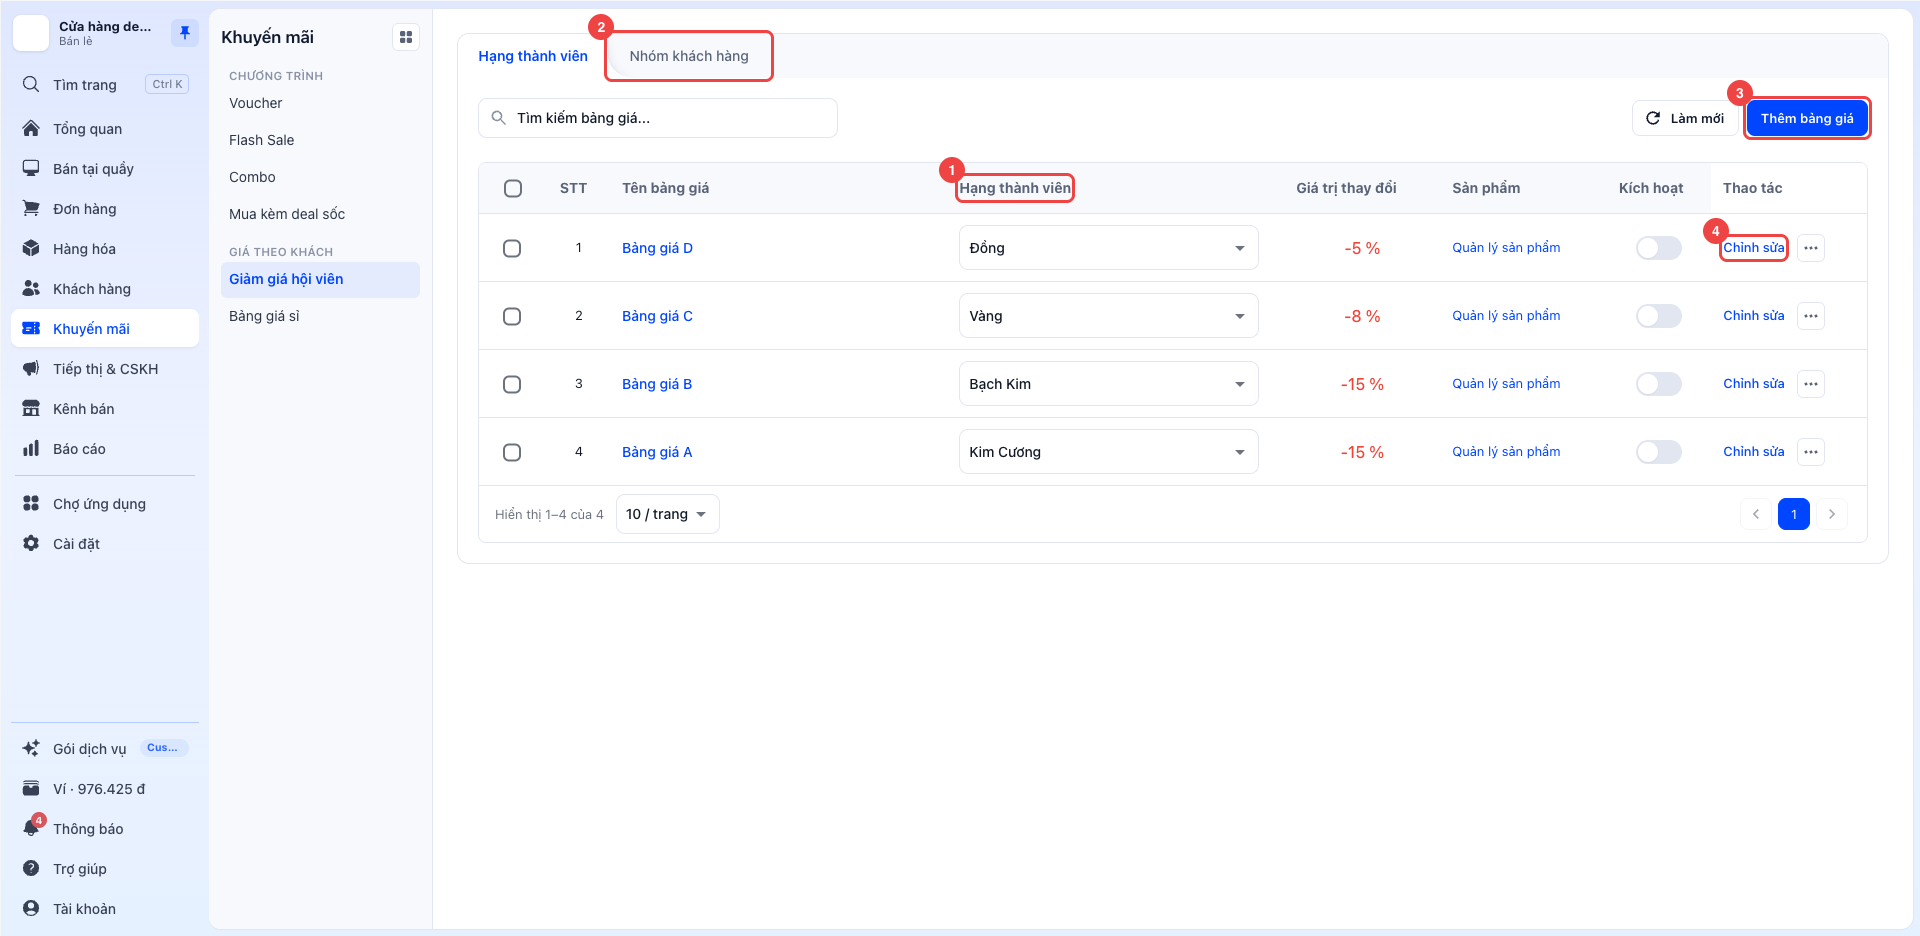Select the Hạng thành viên tab
The image size is (1920, 936).
pyautogui.click(x=533, y=56)
